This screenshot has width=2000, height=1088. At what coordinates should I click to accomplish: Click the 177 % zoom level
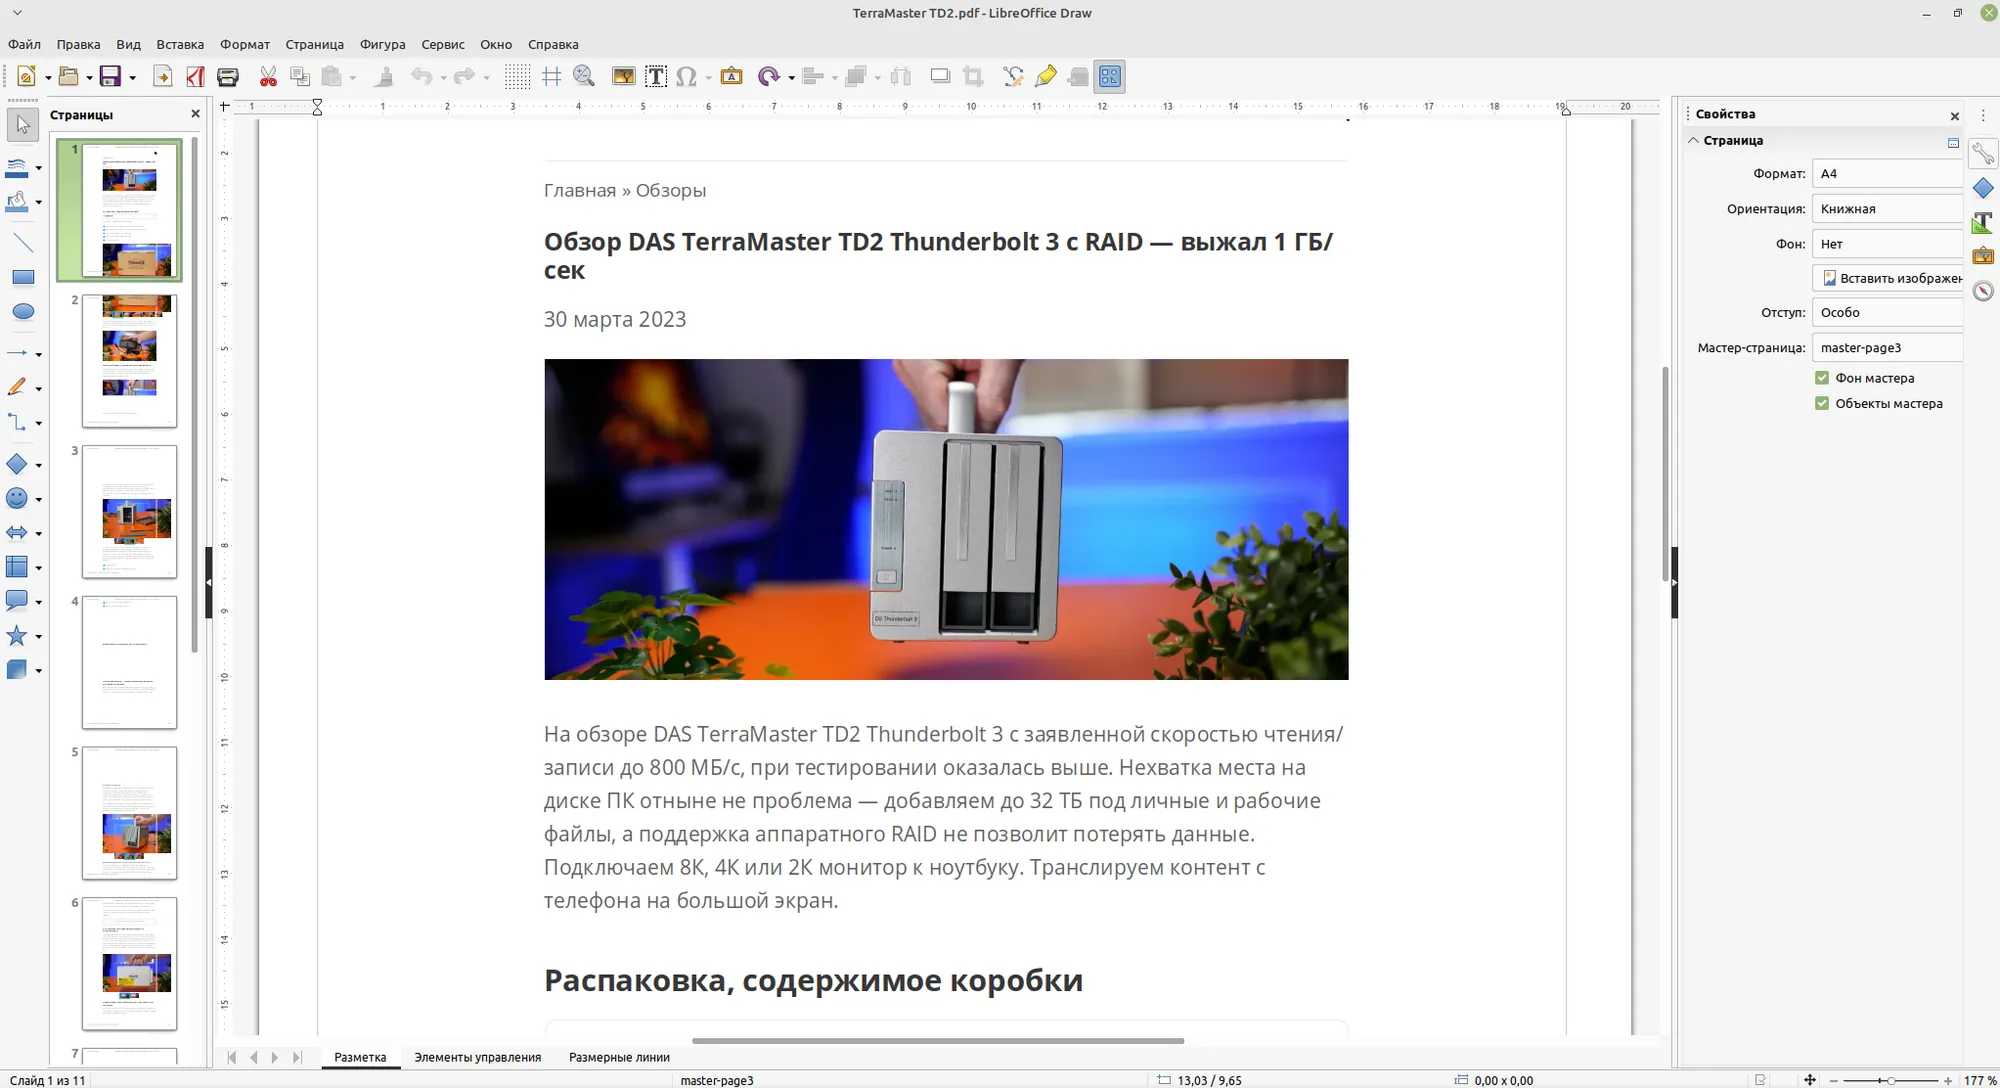coord(1979,1081)
